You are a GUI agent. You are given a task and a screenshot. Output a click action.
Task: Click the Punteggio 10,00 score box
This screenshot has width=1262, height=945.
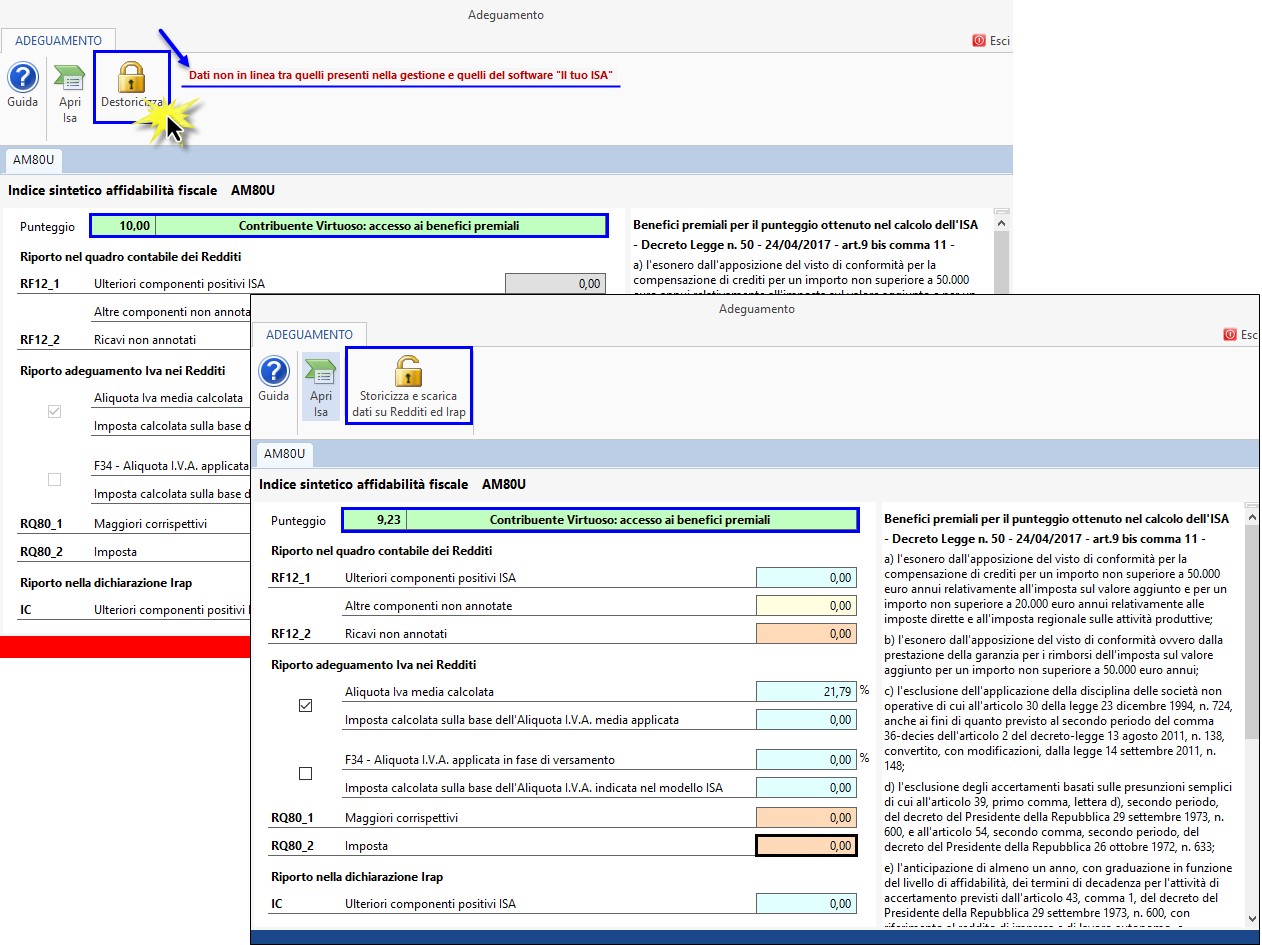[x=124, y=226]
